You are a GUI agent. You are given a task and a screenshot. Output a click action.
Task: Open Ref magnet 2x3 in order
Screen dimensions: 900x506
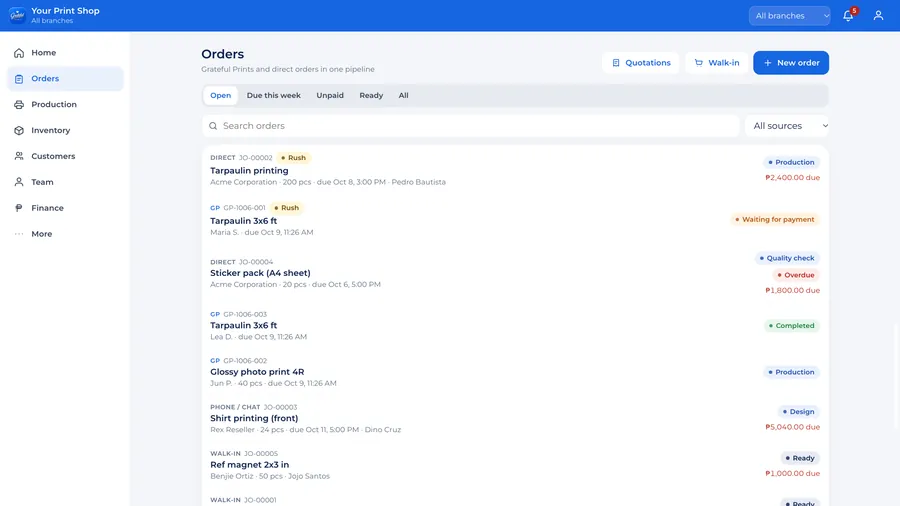[515, 465]
